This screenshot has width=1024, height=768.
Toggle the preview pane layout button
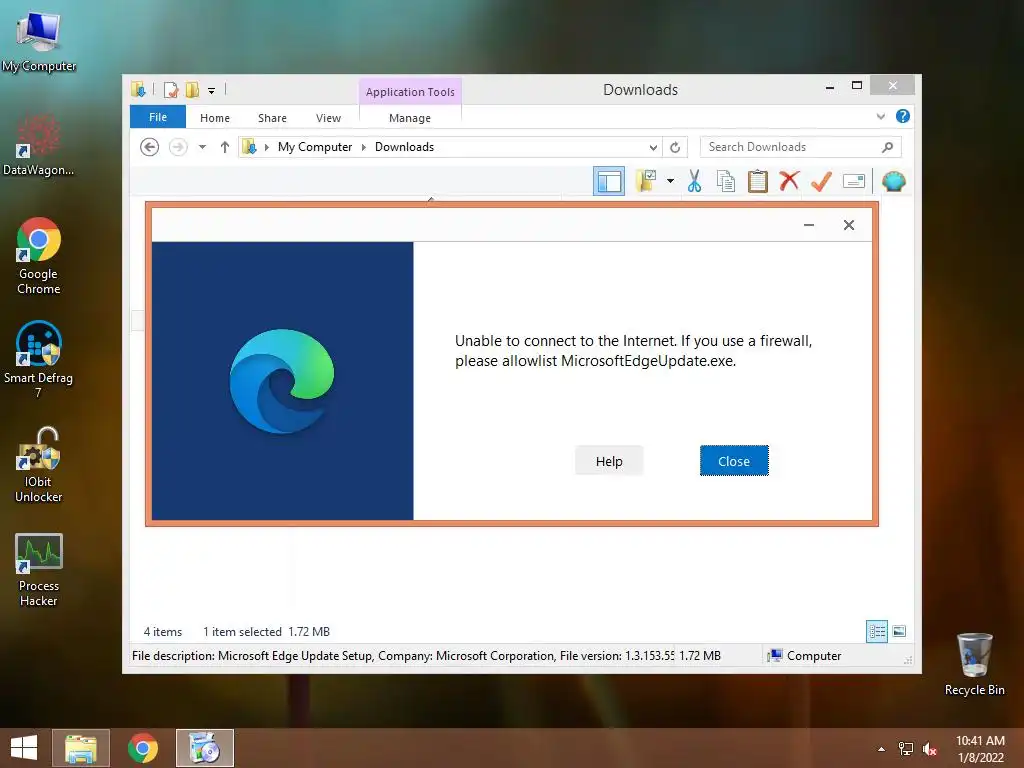tap(609, 181)
